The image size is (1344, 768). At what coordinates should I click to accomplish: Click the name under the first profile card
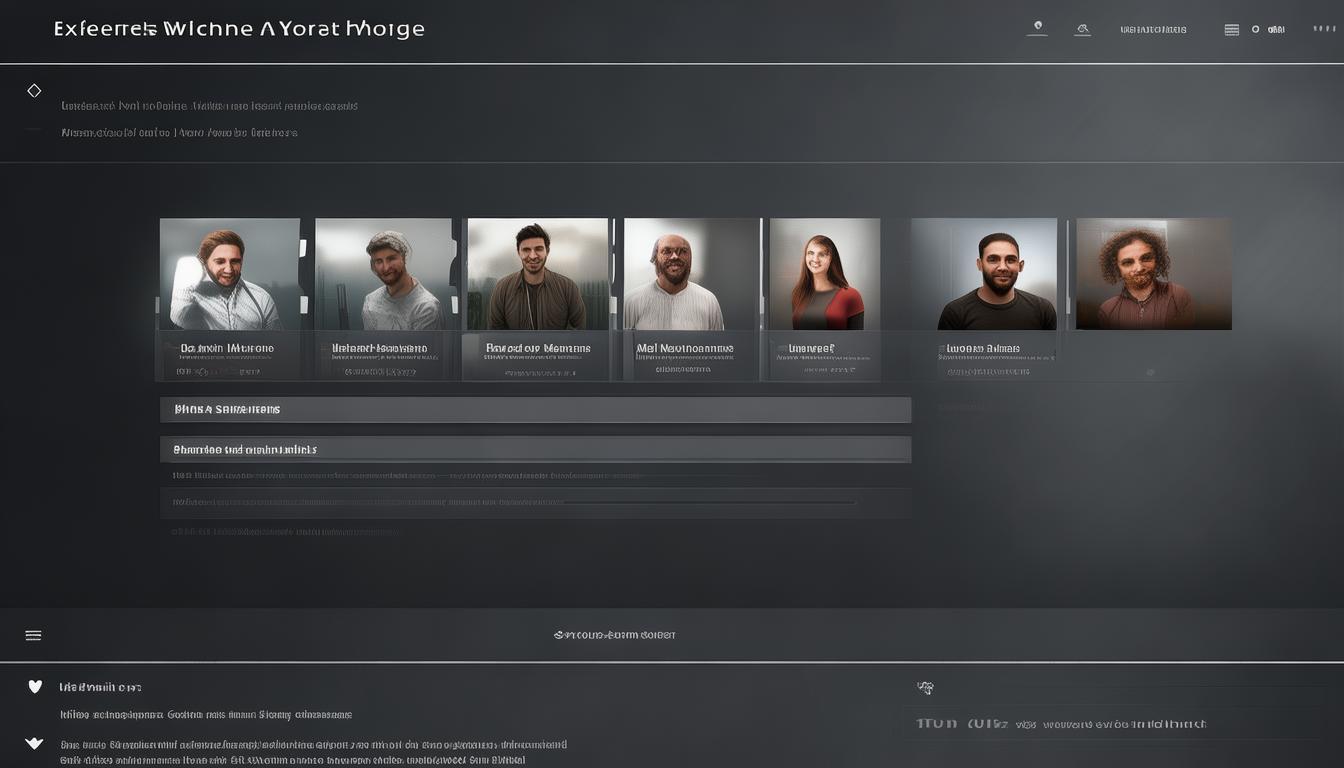click(227, 349)
